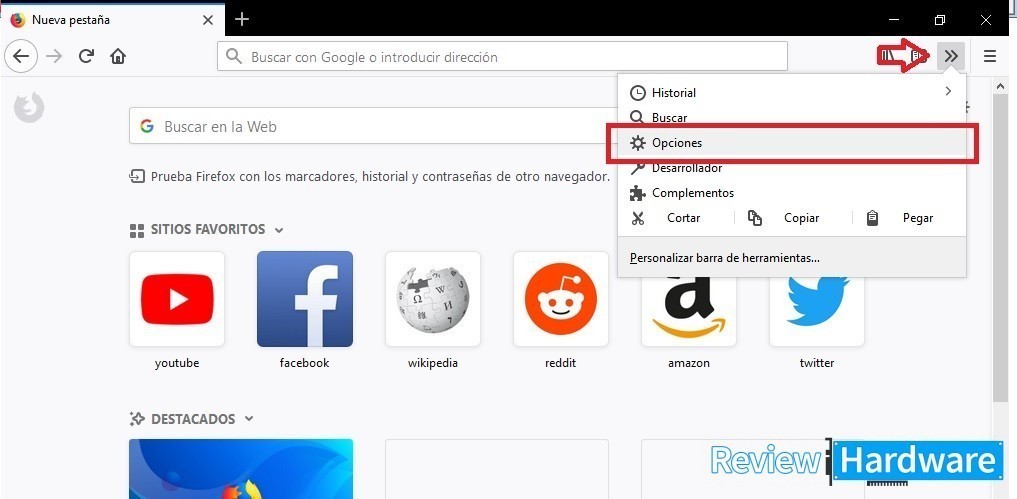Viewport: 1017px width, 499px height.
Task: Click the Destacados sparkle icon
Action: (x=136, y=419)
